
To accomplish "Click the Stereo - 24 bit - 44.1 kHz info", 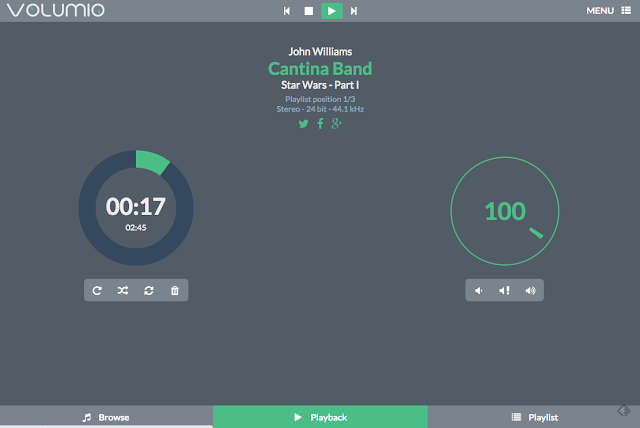I will [320, 109].
